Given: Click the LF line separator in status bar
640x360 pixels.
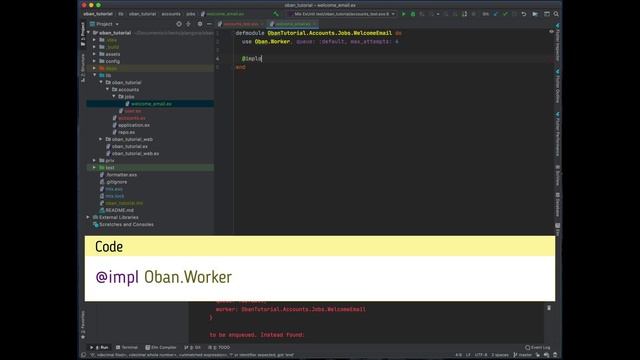Looking at the screenshot, I should click(468, 355).
